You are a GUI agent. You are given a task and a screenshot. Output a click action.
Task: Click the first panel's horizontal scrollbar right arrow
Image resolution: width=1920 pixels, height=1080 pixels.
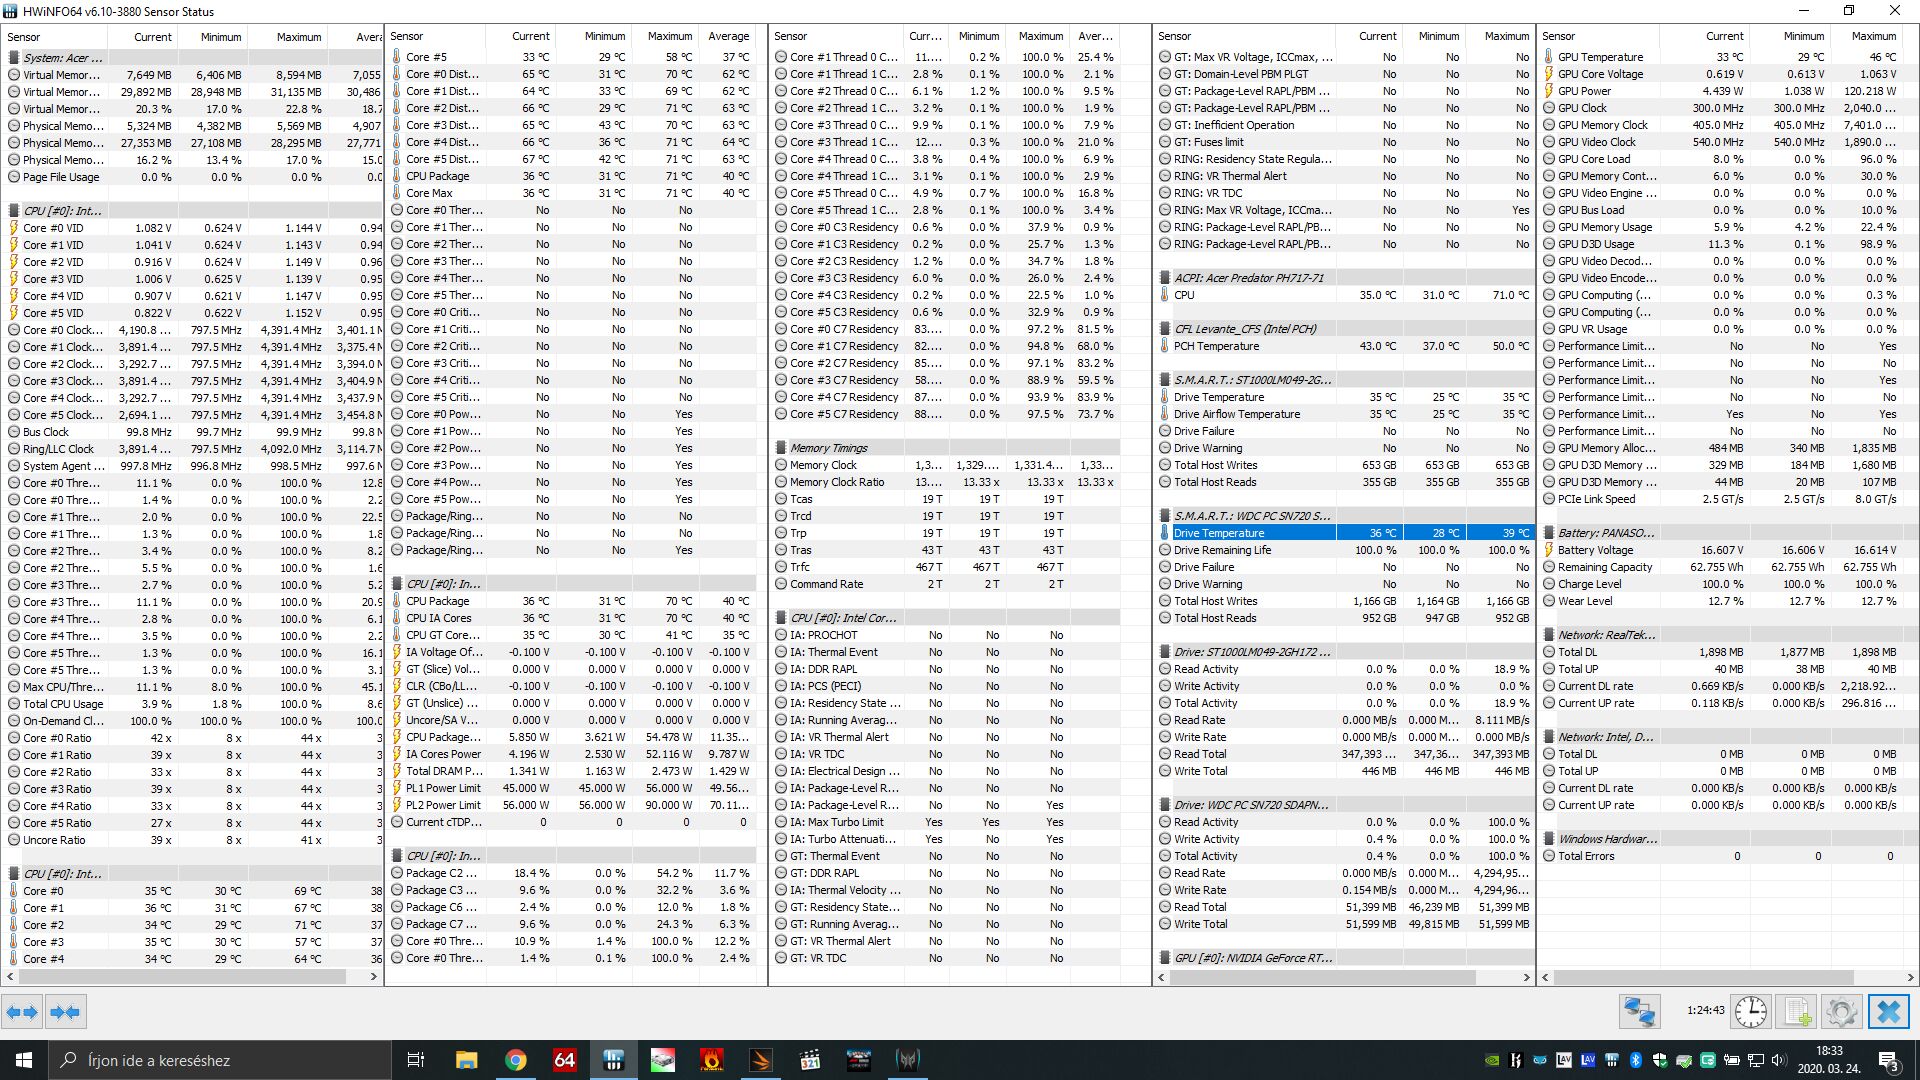[374, 976]
